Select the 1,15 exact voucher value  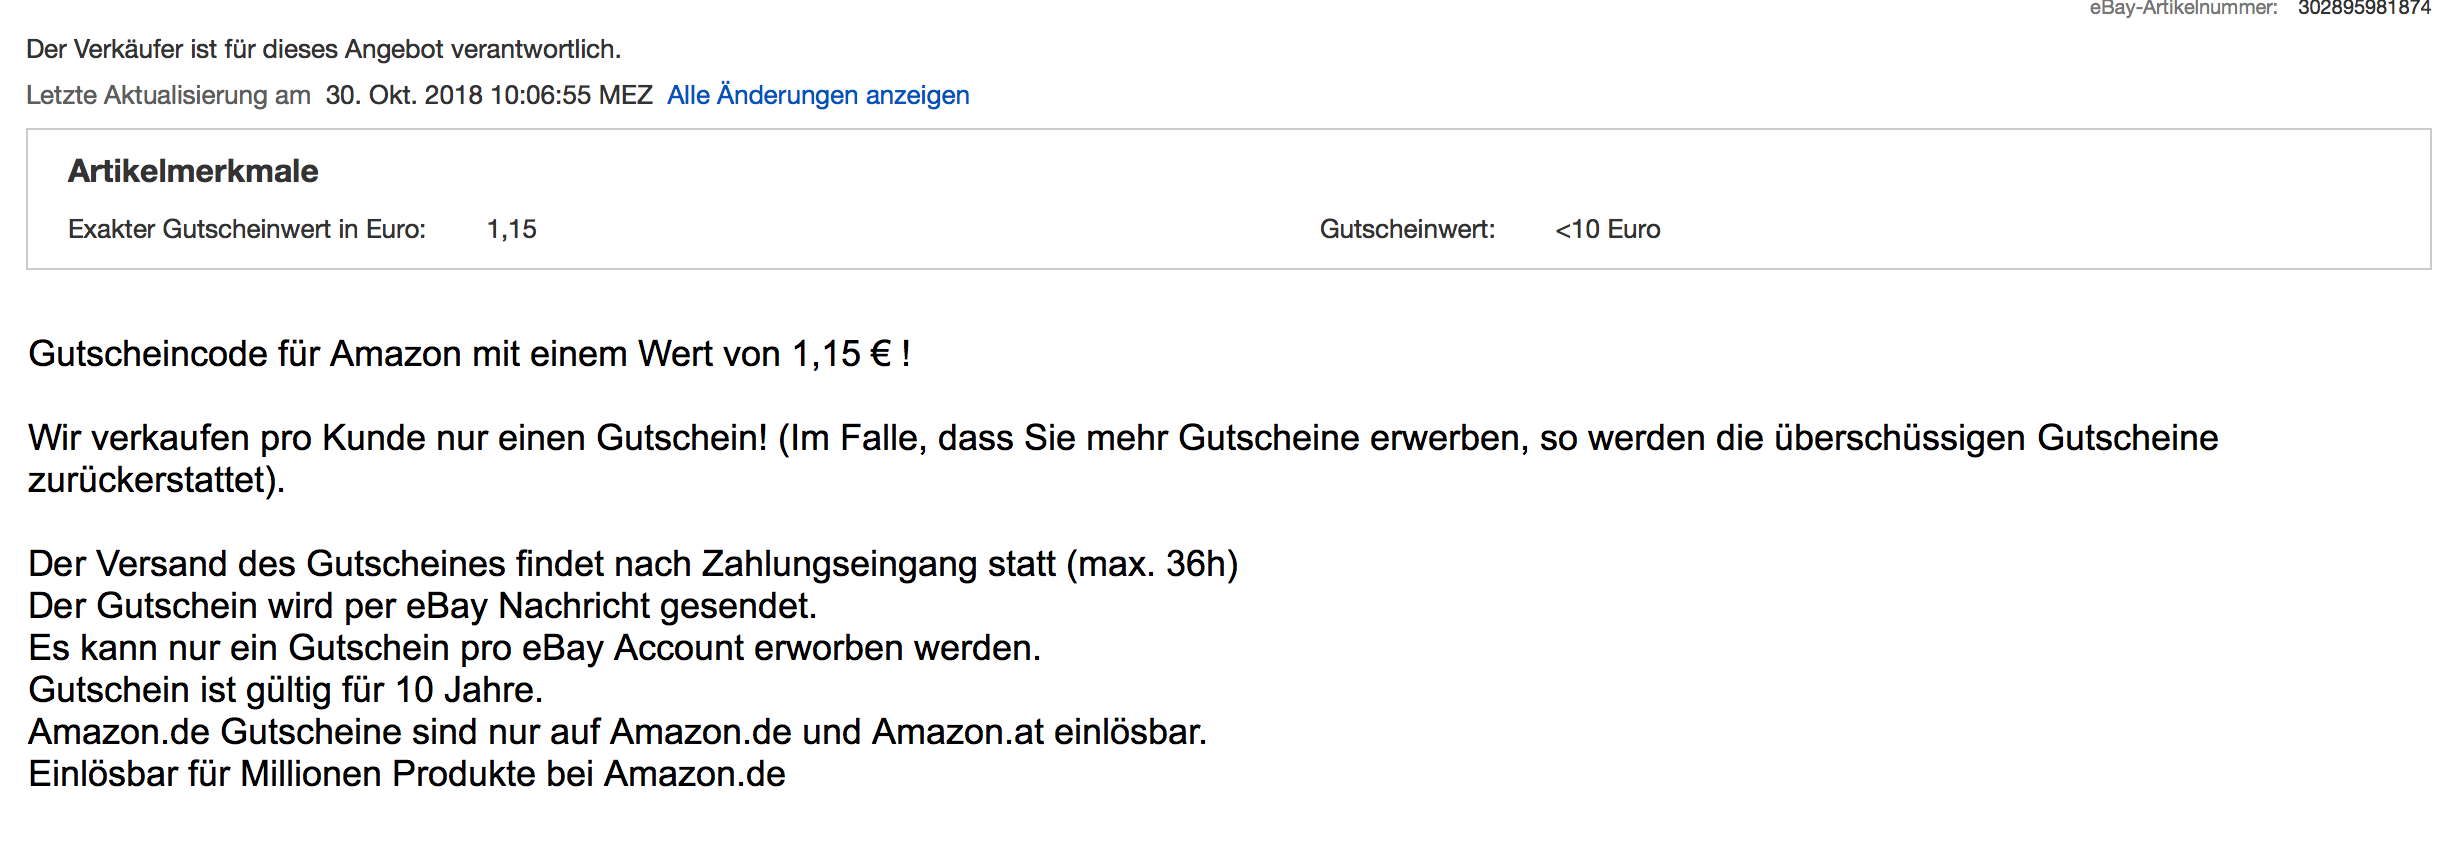[x=512, y=229]
